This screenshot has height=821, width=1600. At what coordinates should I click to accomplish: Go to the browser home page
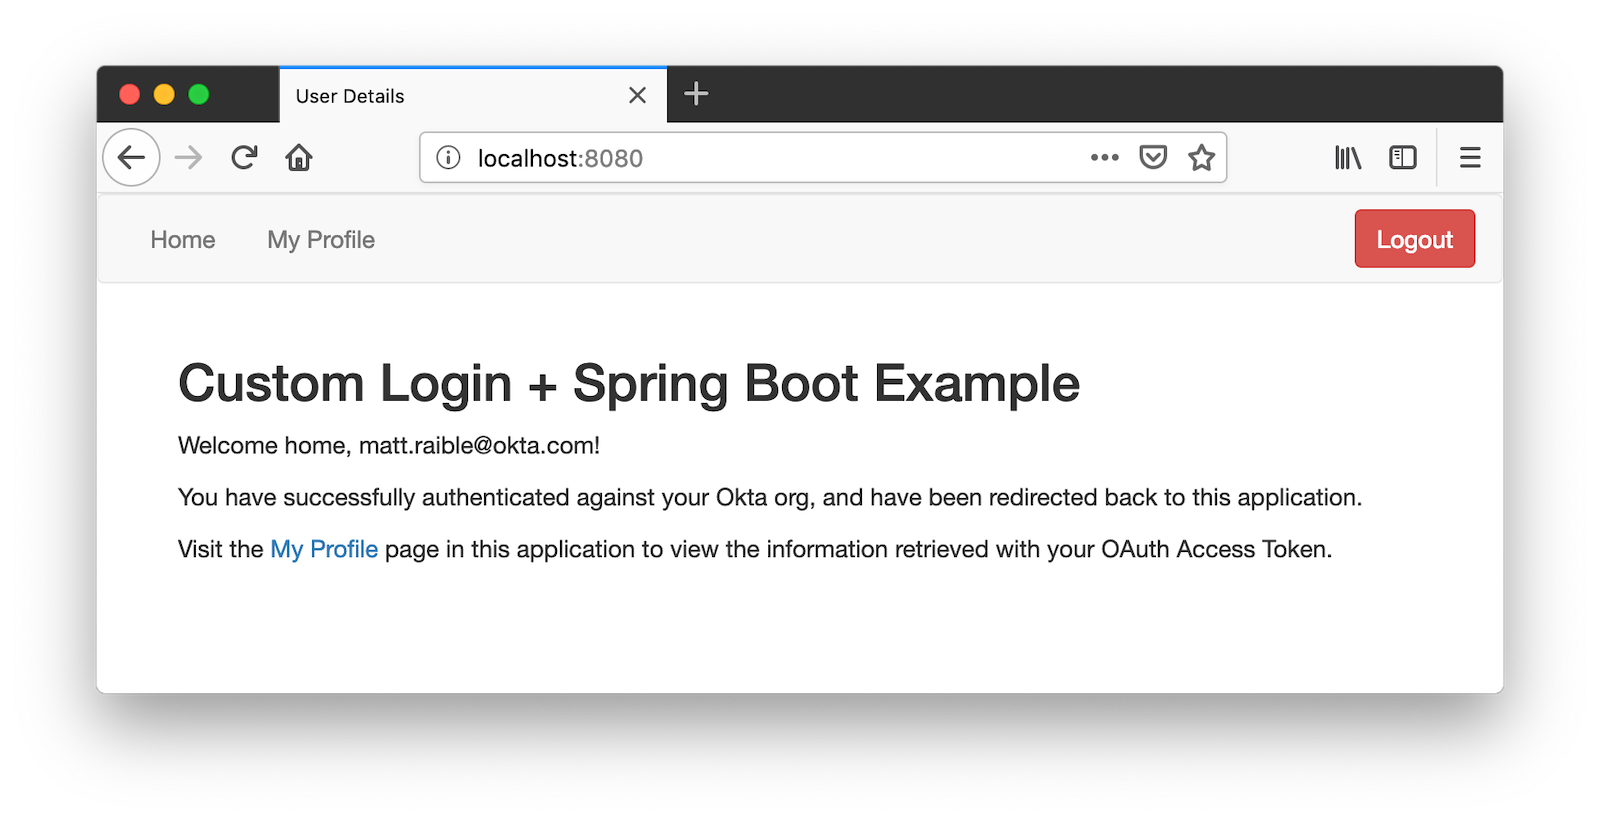(x=299, y=158)
